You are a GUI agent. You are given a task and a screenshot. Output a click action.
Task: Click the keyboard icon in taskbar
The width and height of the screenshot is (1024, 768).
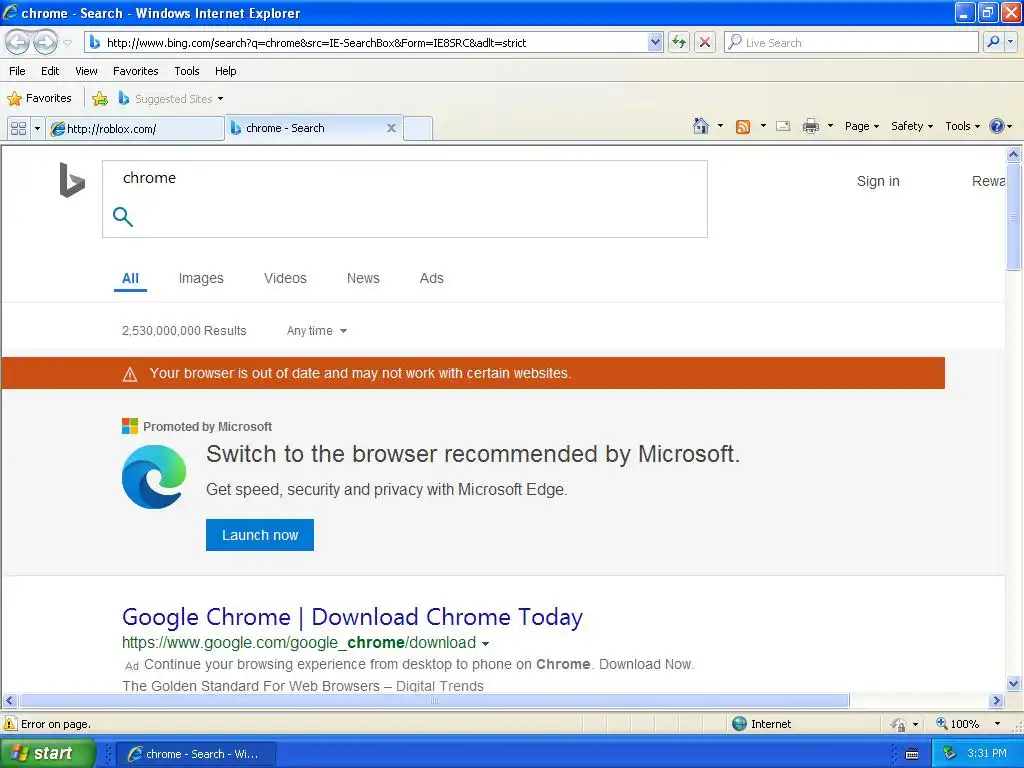912,754
